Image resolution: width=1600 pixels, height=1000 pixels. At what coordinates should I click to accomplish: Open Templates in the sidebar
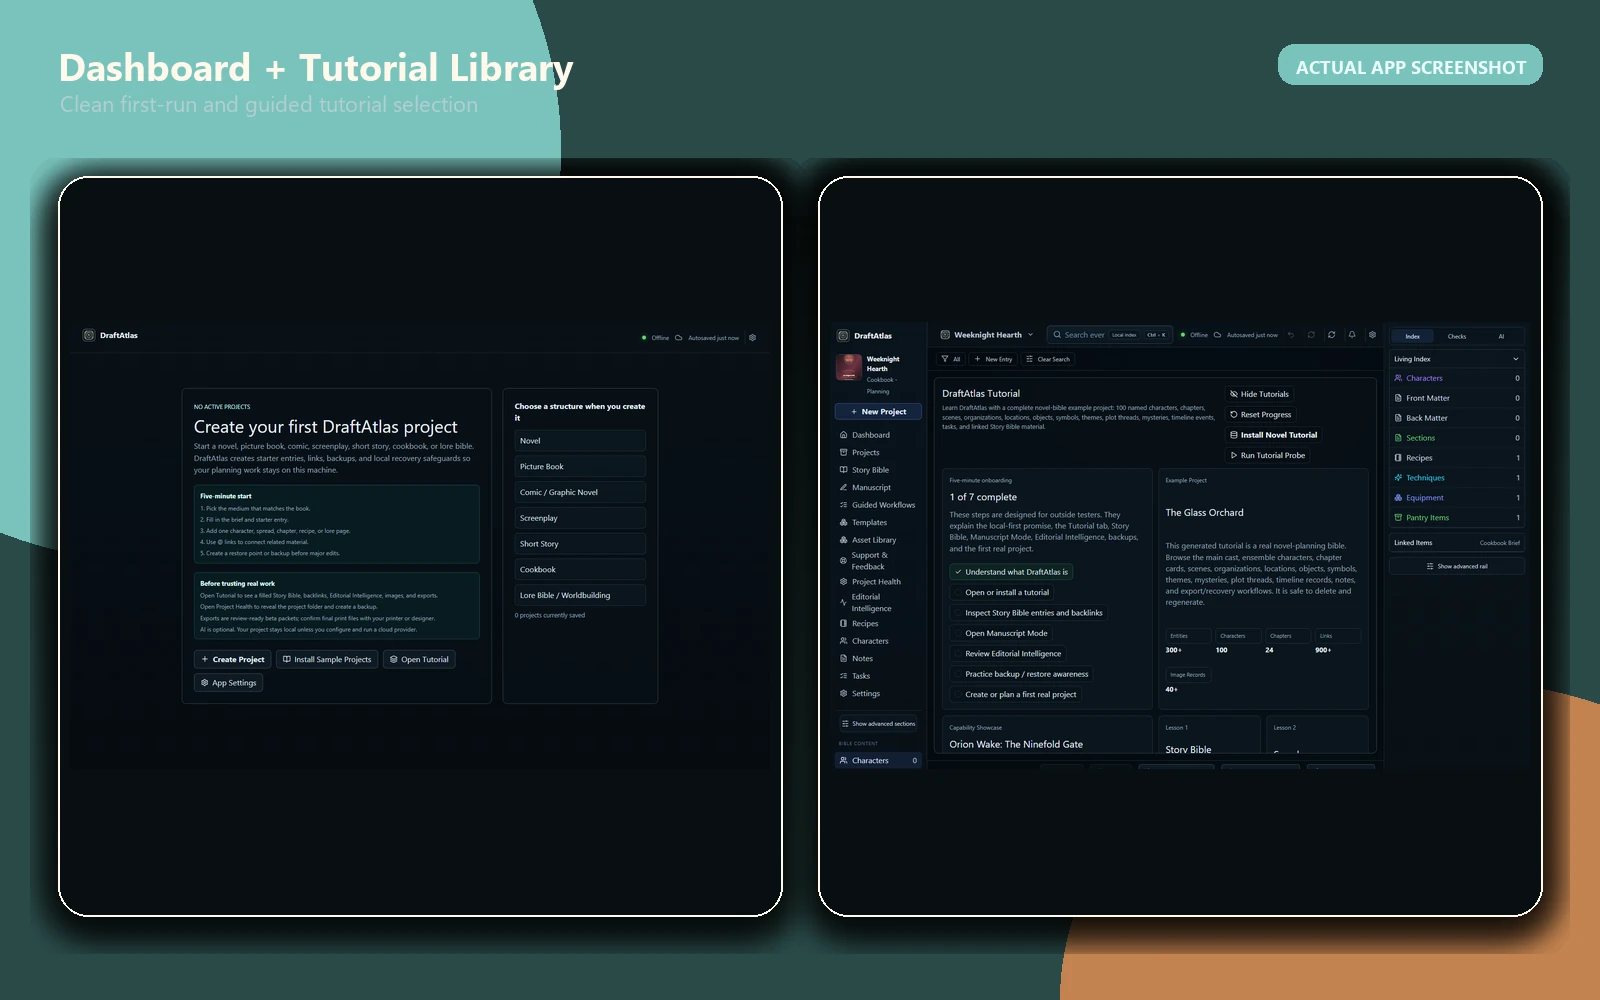click(x=878, y=522)
